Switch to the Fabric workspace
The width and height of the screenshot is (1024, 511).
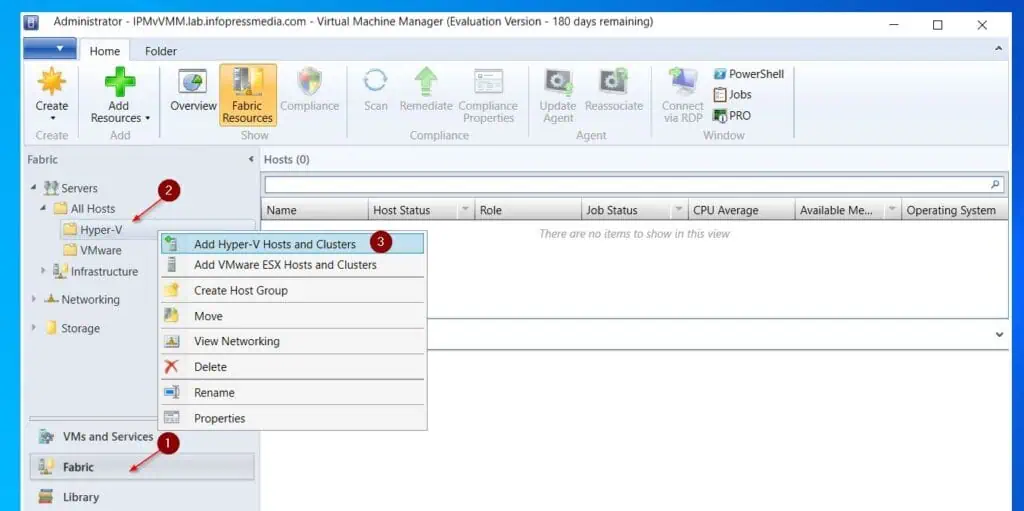142,467
